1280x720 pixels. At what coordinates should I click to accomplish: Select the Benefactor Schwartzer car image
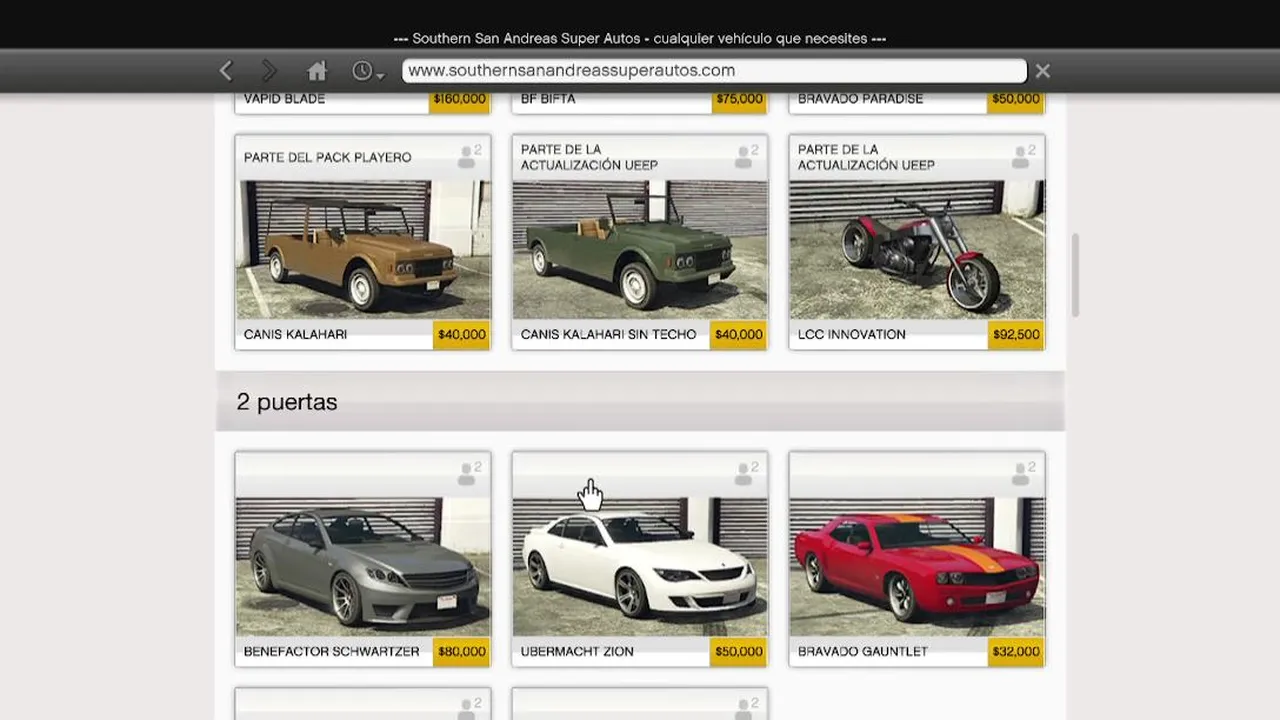tap(363, 567)
